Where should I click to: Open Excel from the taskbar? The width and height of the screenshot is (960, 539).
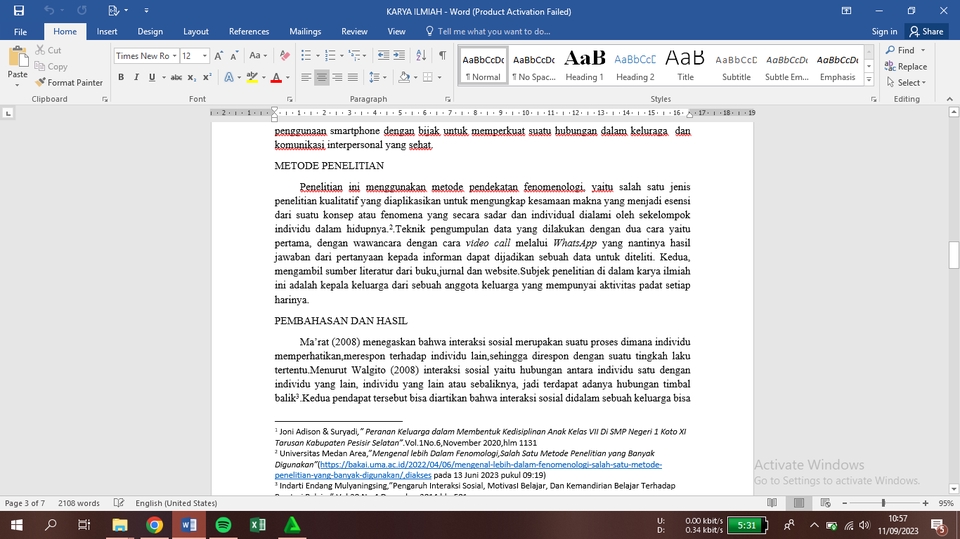click(x=258, y=525)
